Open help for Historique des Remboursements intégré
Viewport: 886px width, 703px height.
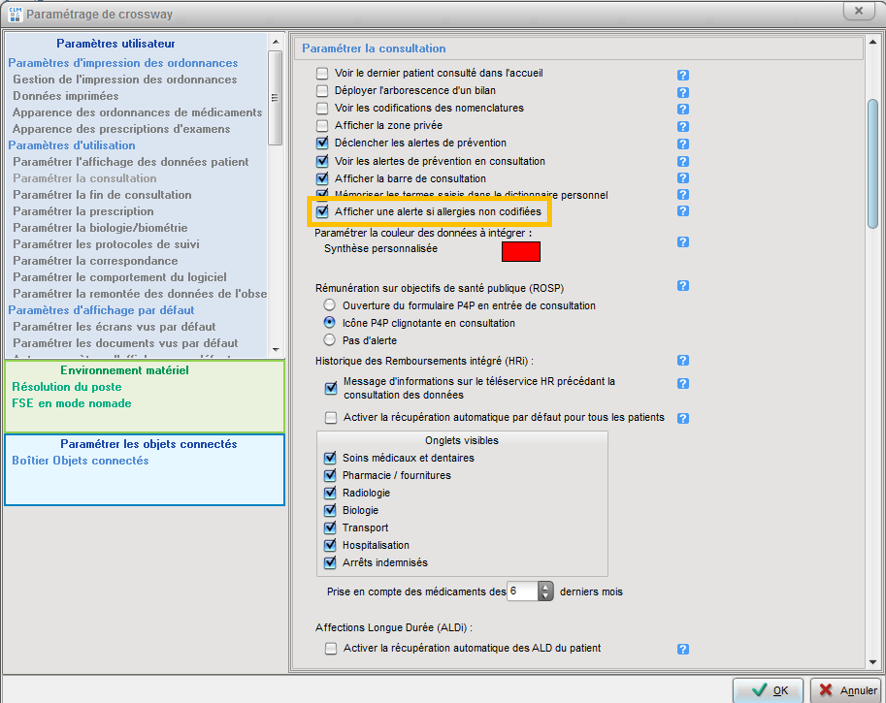pos(683,360)
